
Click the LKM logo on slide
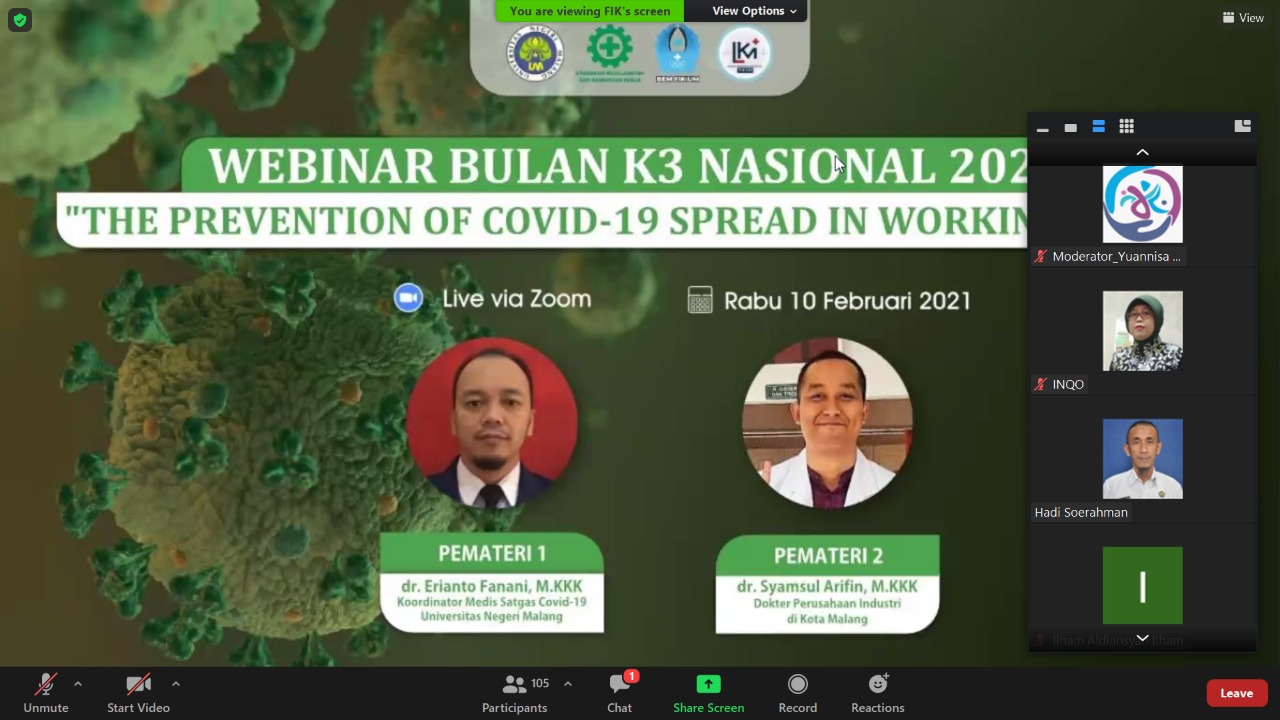click(745, 53)
